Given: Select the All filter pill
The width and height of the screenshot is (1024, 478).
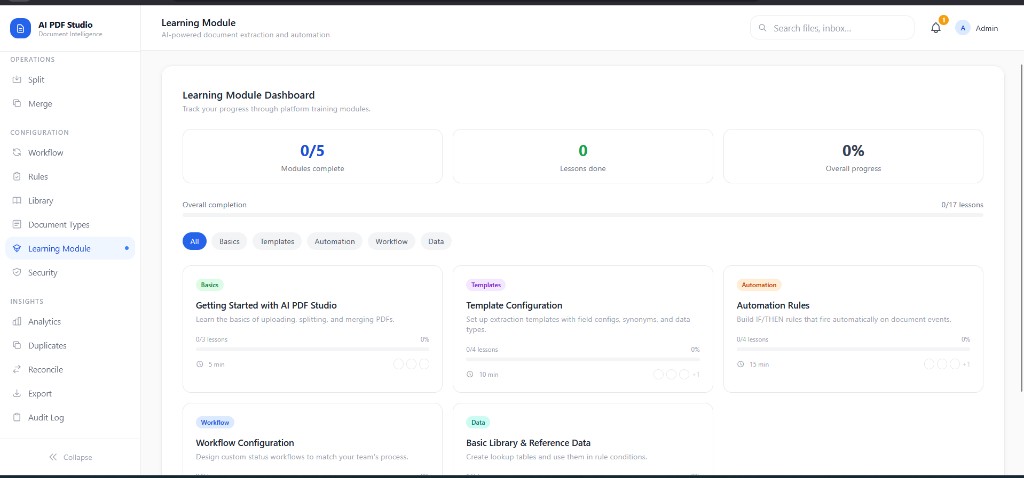Looking at the screenshot, I should (x=195, y=242).
